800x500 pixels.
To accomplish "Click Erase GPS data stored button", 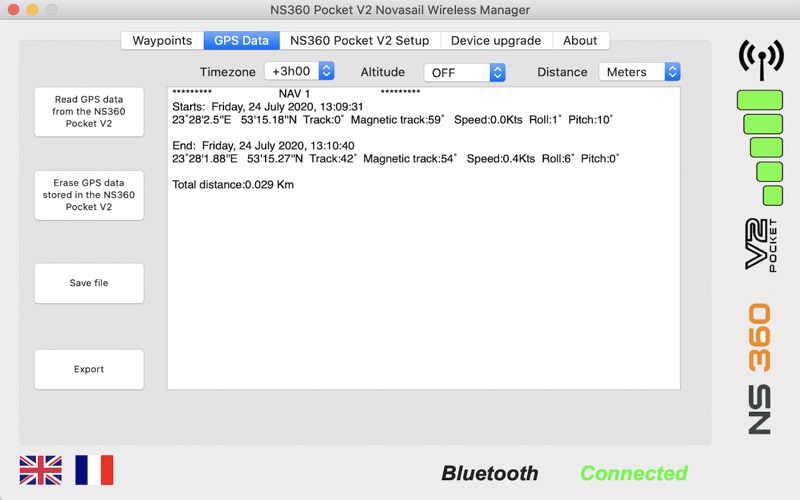I will tap(89, 195).
